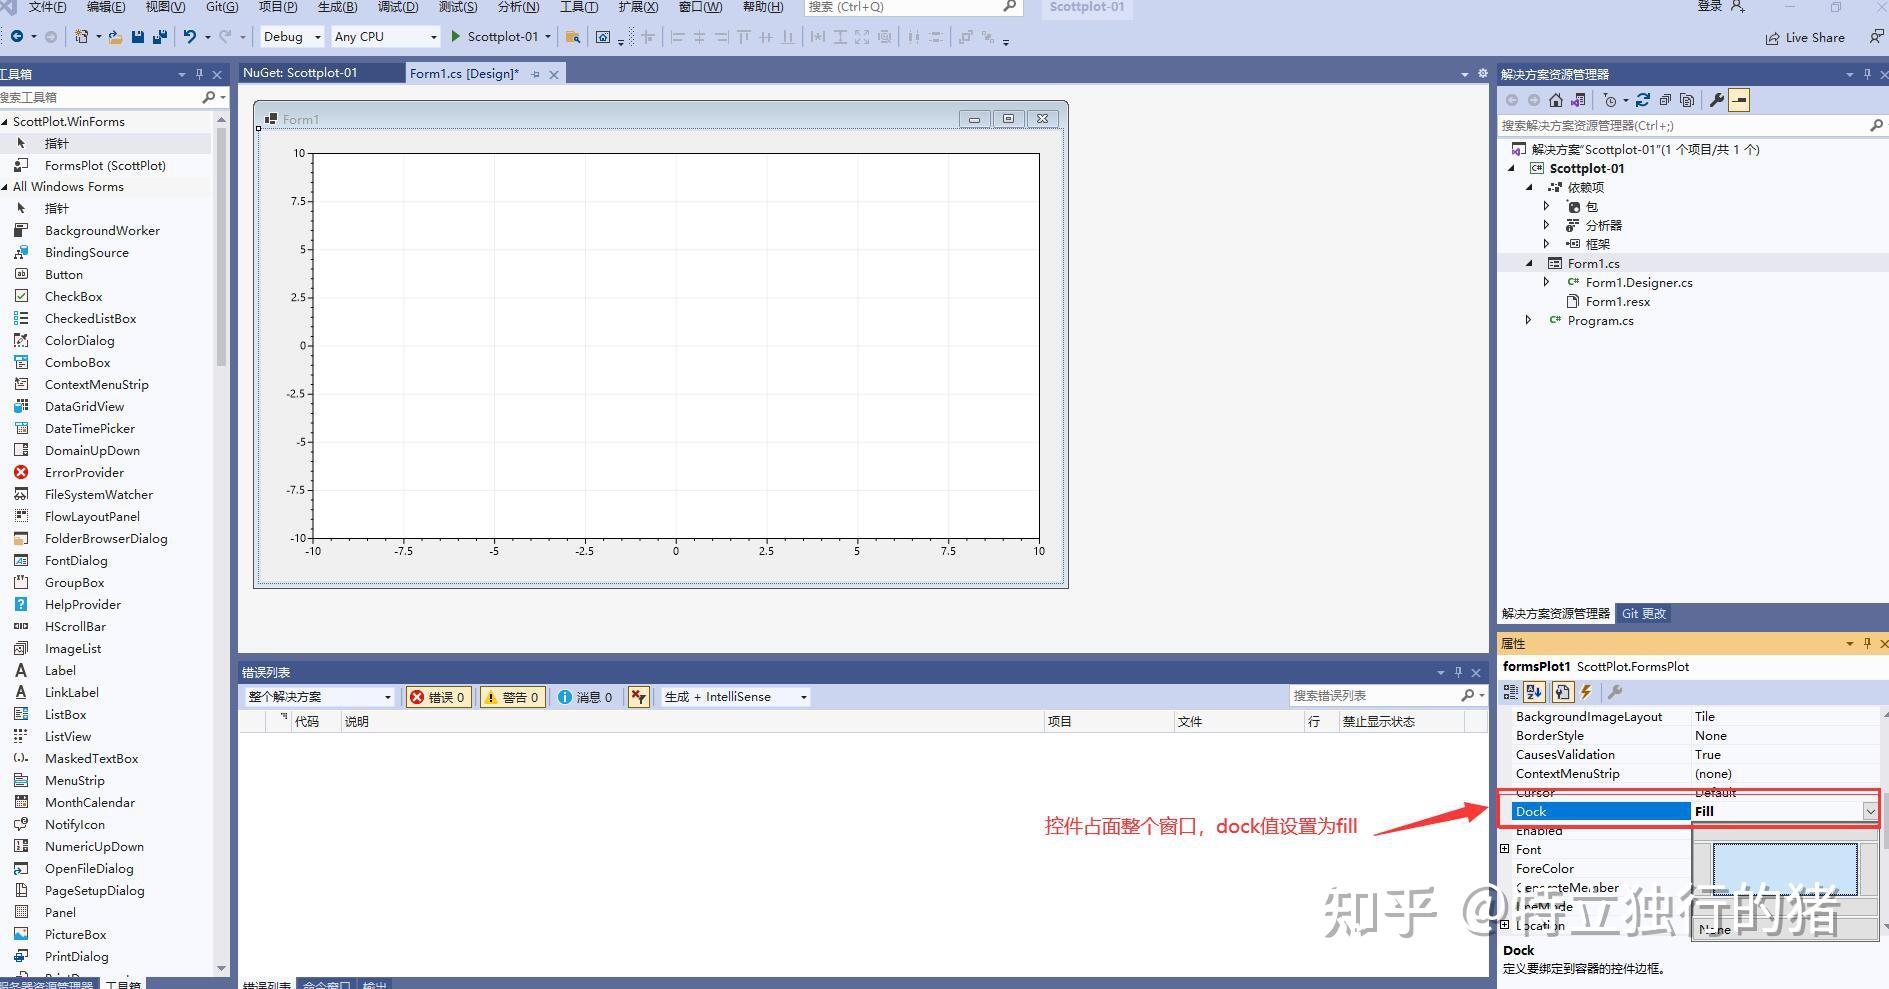Sort Properties alphabetically

1533,691
